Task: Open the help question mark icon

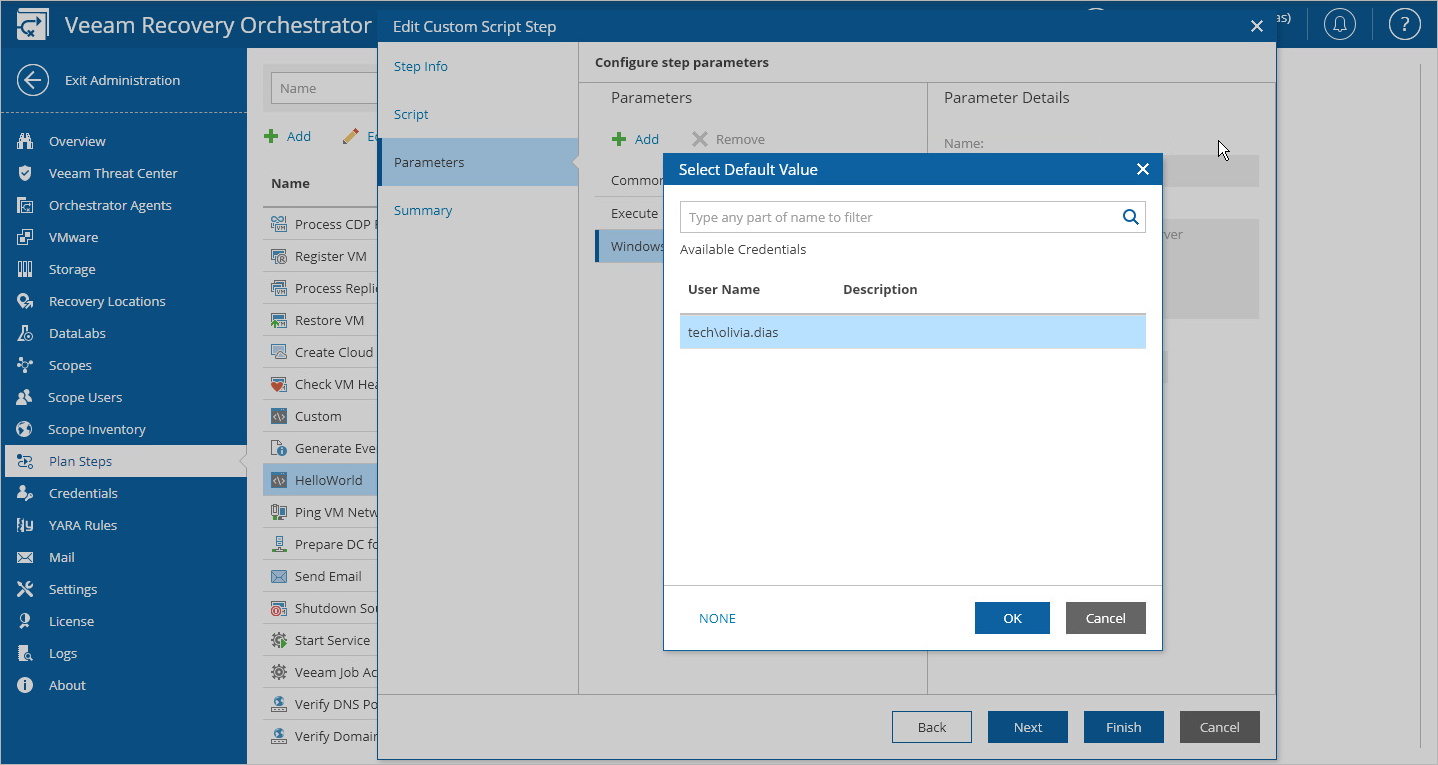Action: (x=1405, y=25)
